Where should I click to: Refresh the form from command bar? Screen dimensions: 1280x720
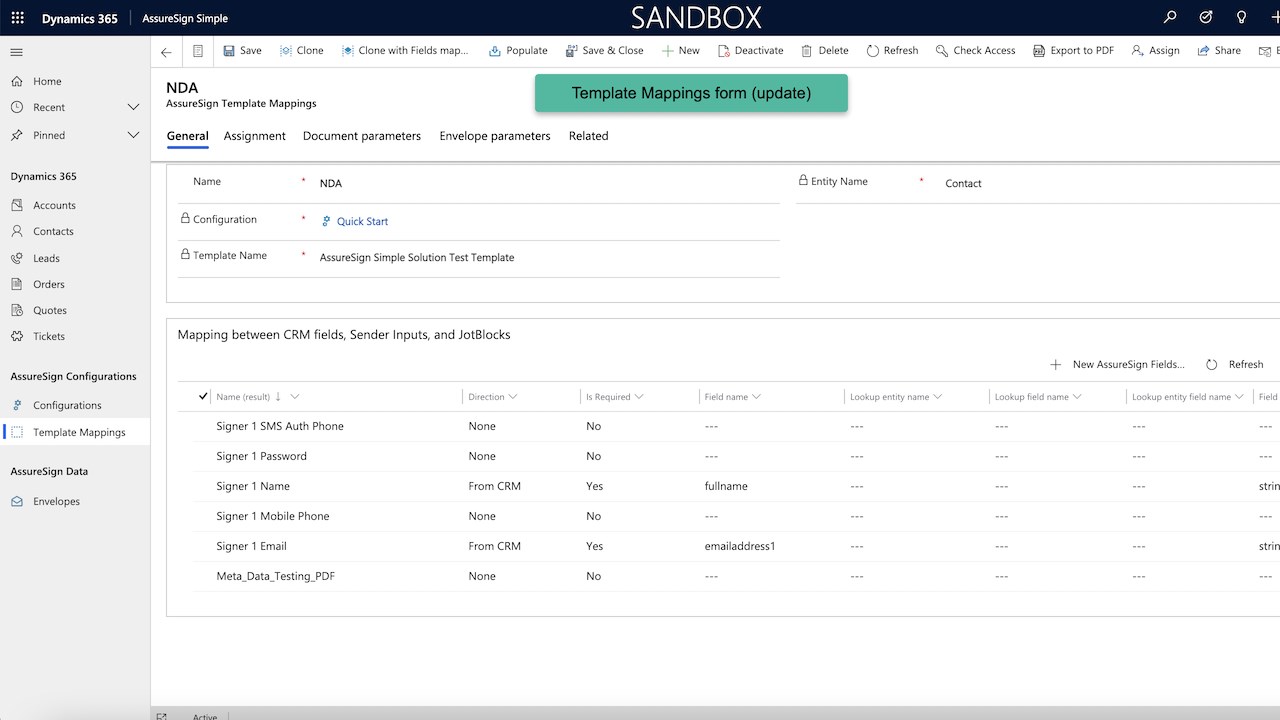(892, 51)
